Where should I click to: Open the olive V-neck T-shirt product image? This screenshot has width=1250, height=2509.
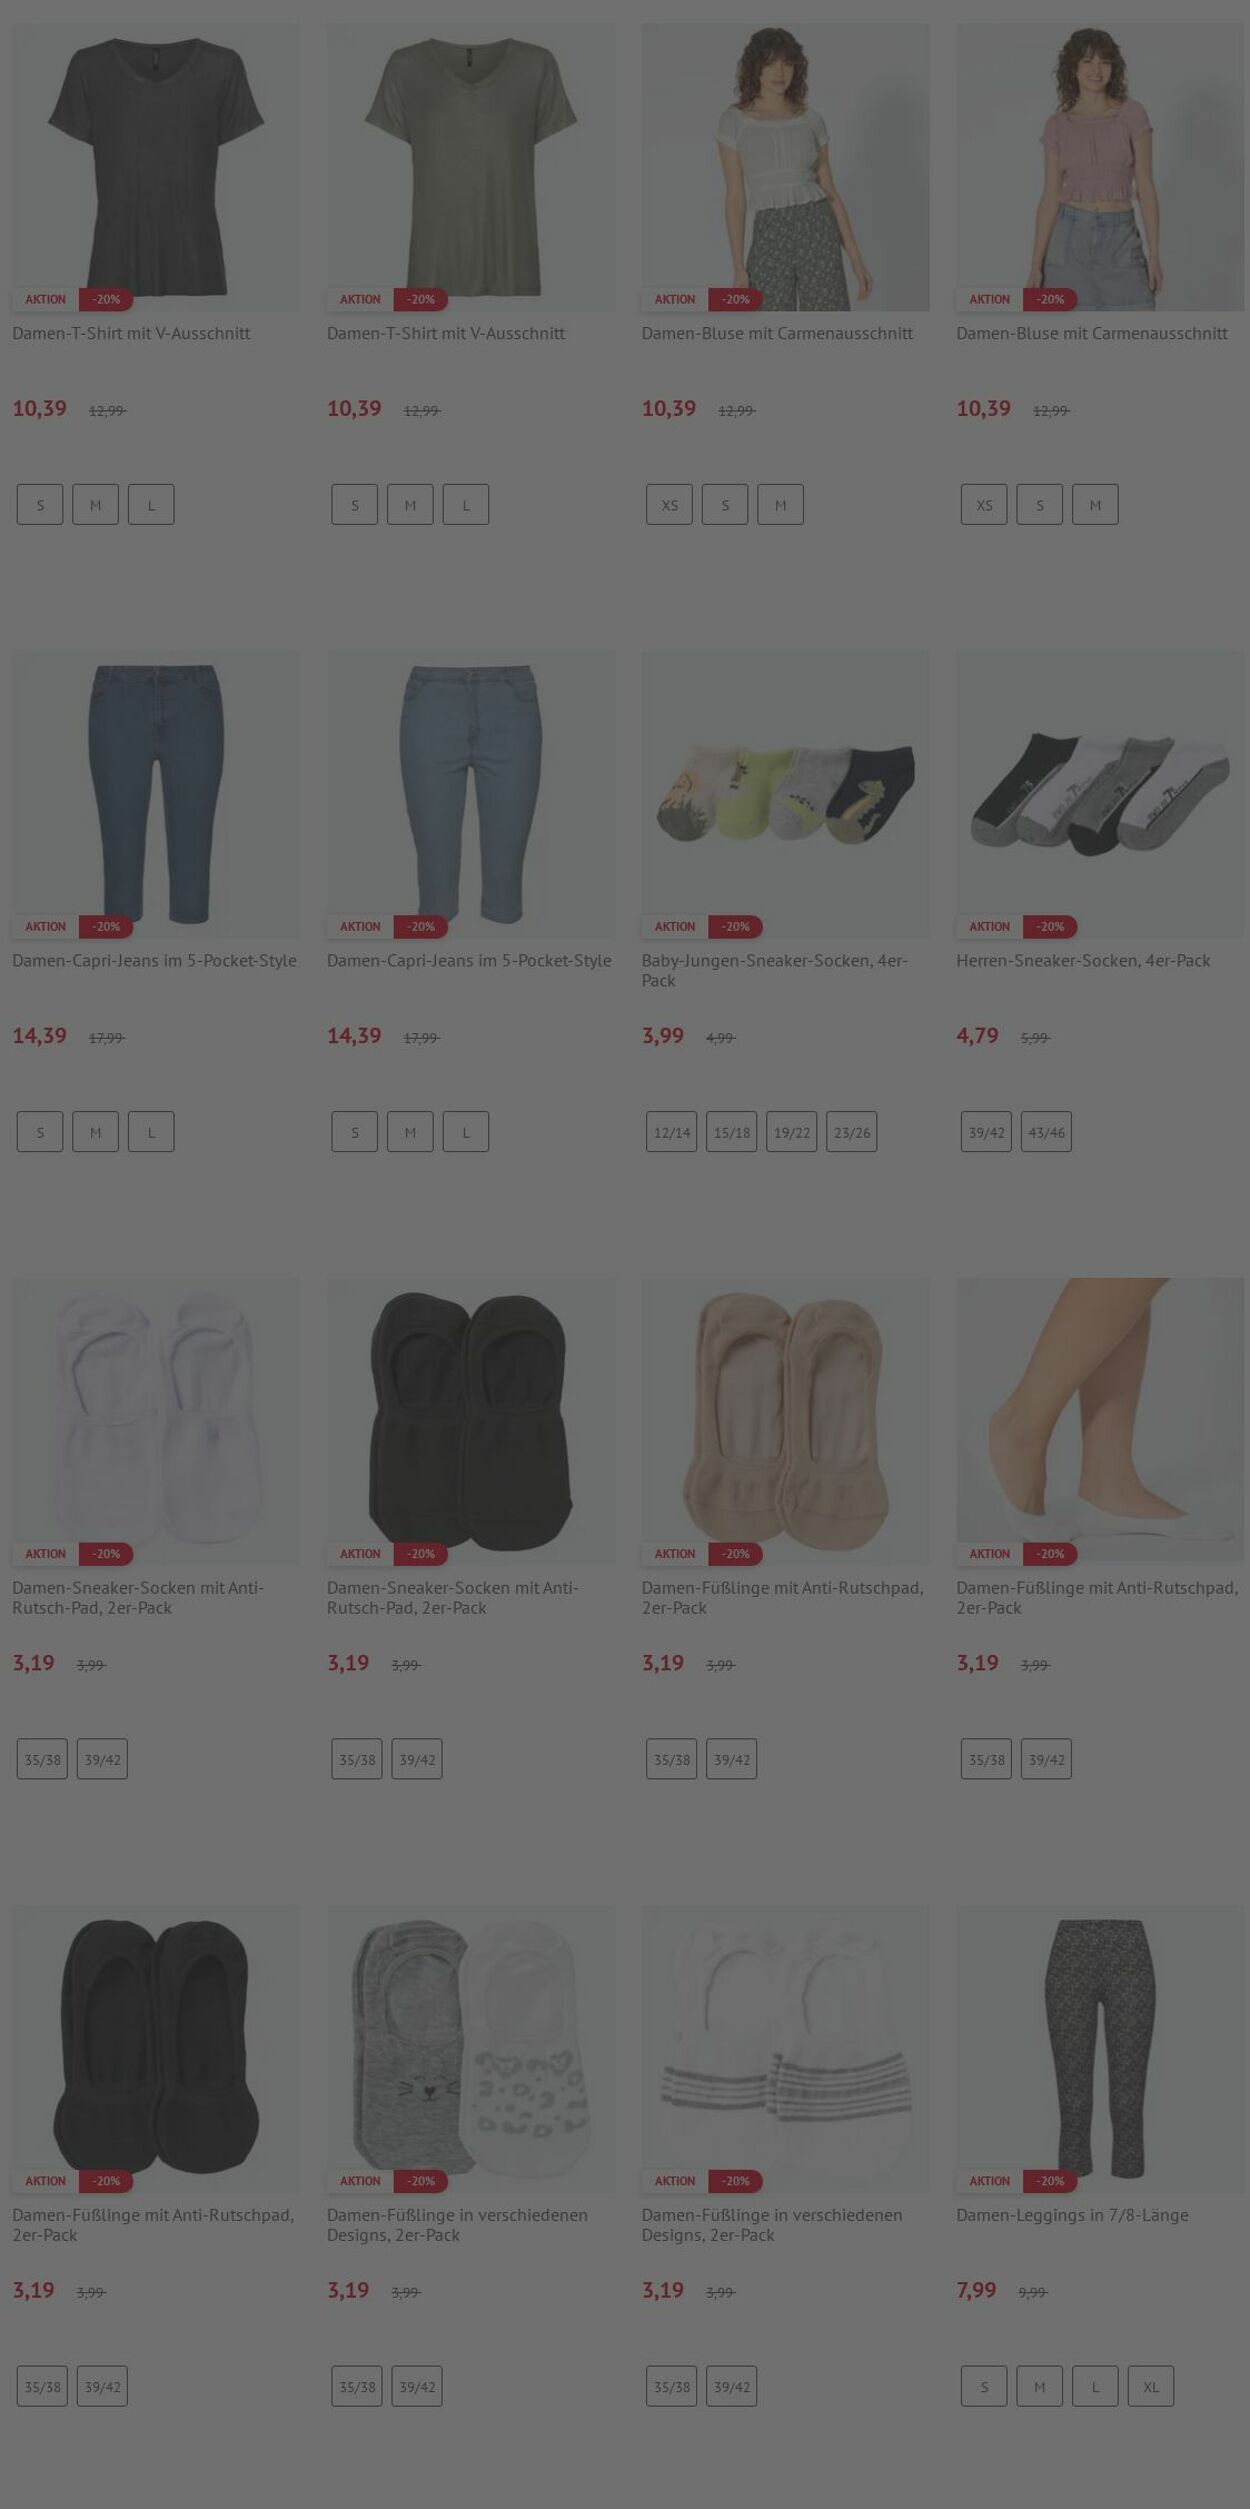tap(470, 167)
